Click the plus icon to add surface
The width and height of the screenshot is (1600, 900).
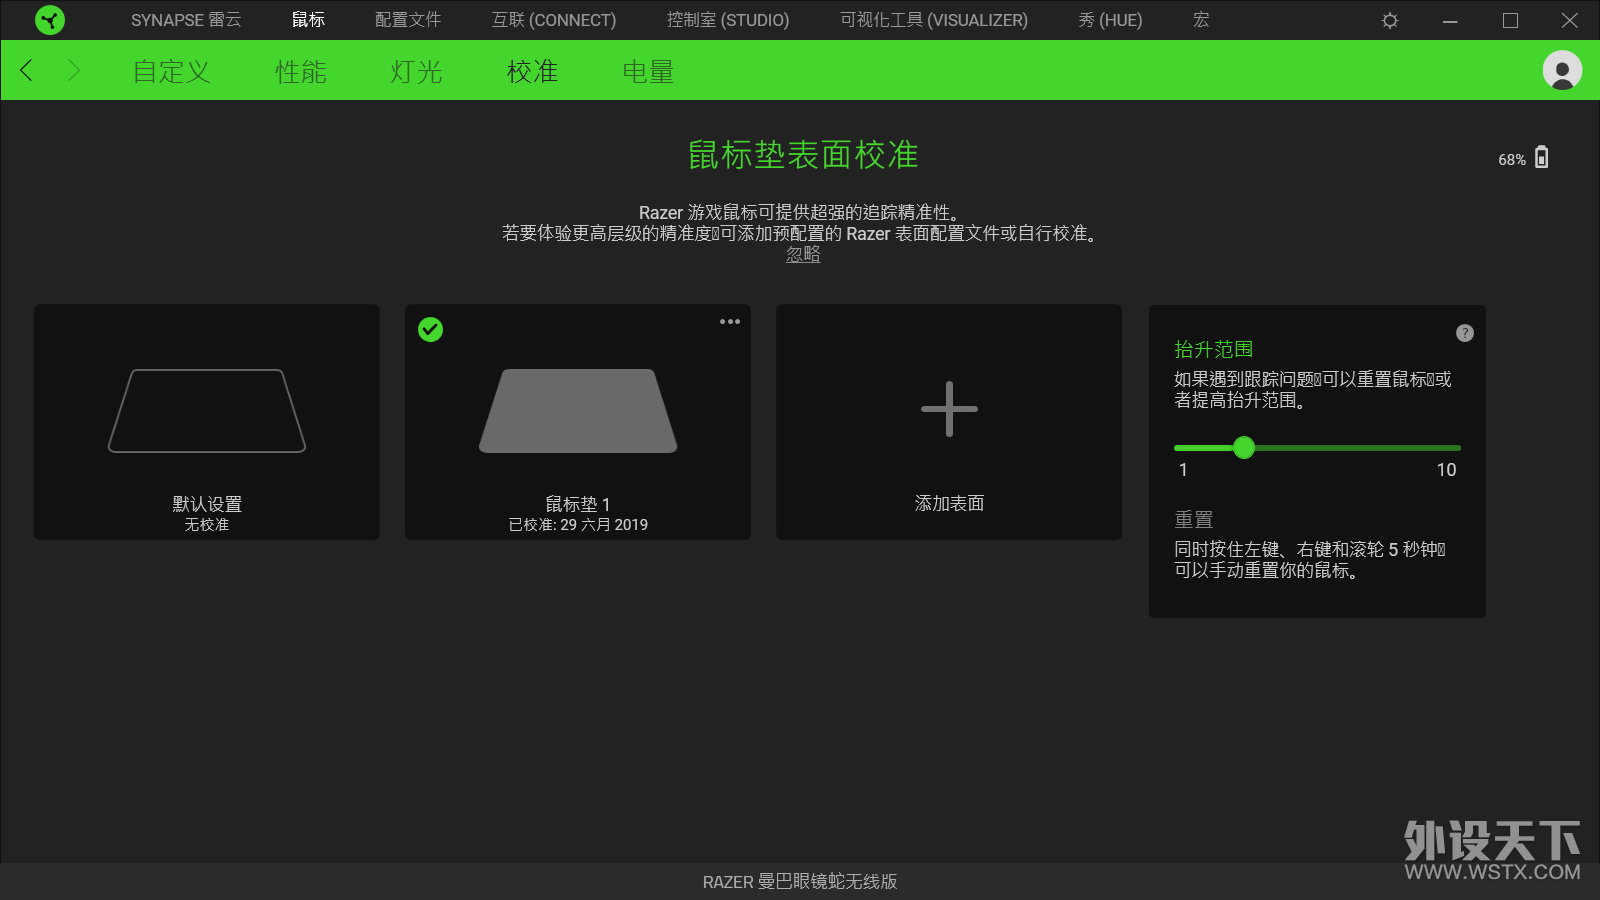[x=949, y=409]
